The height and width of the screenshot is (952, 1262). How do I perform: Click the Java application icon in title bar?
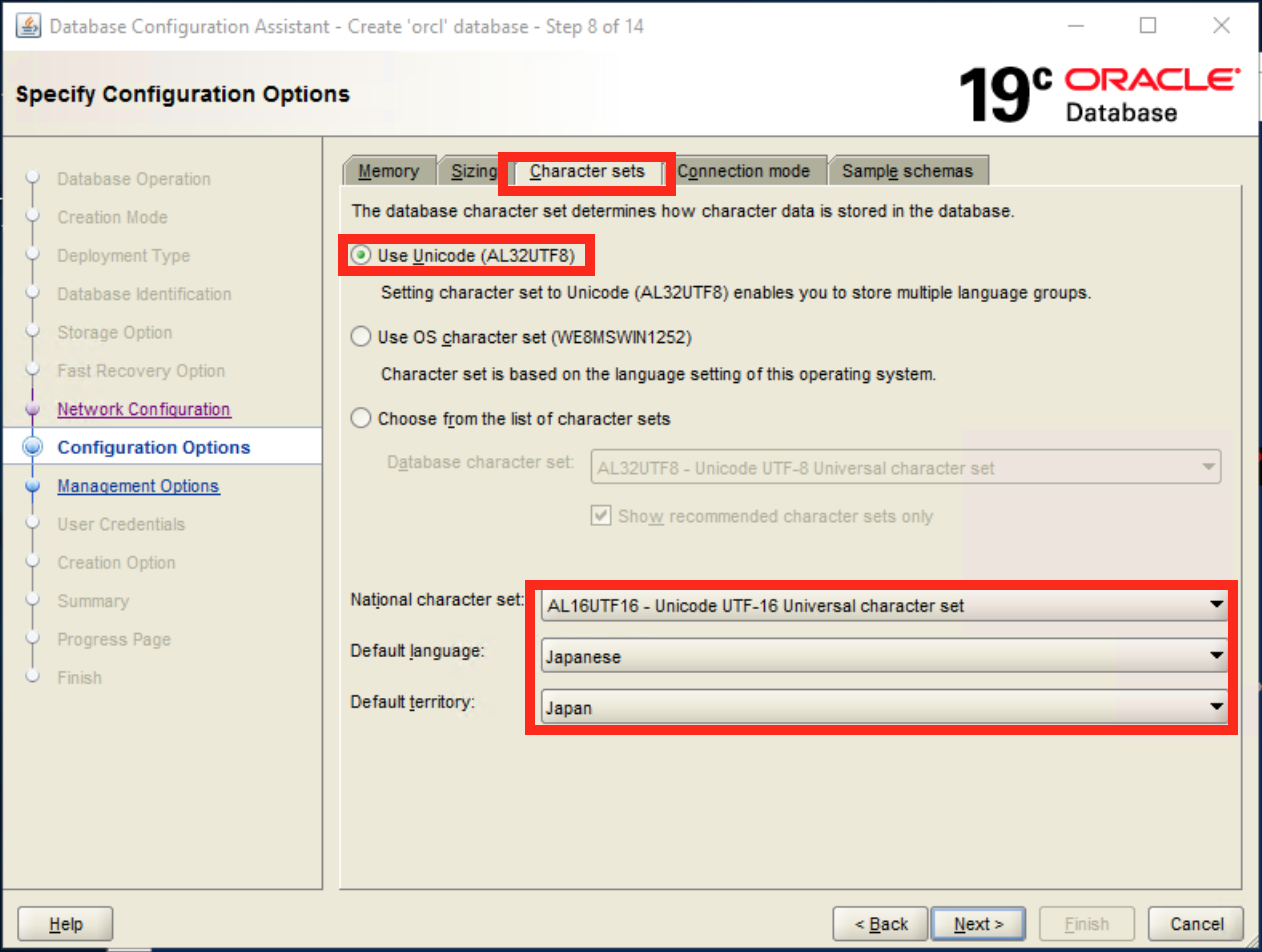(27, 26)
